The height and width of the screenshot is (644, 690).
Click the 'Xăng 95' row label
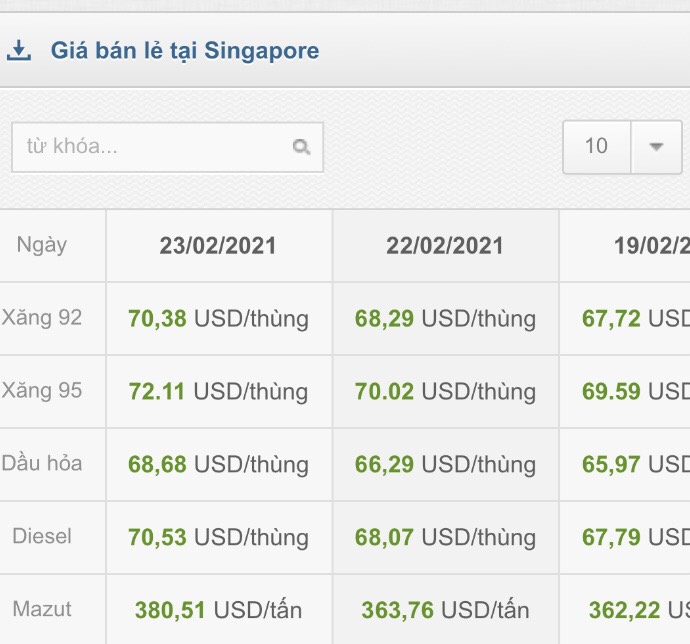point(42,391)
